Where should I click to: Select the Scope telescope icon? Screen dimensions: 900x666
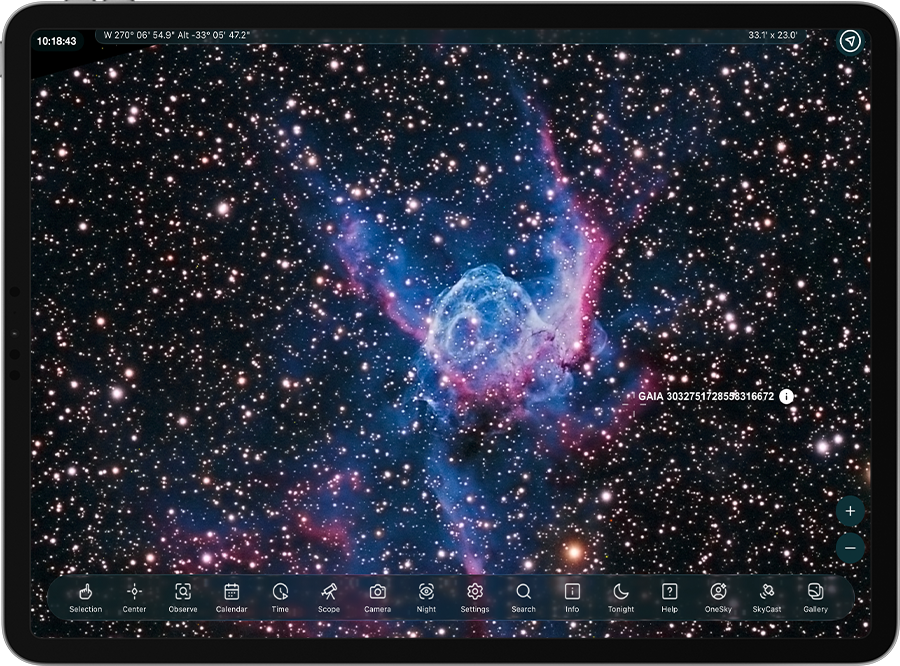(329, 596)
